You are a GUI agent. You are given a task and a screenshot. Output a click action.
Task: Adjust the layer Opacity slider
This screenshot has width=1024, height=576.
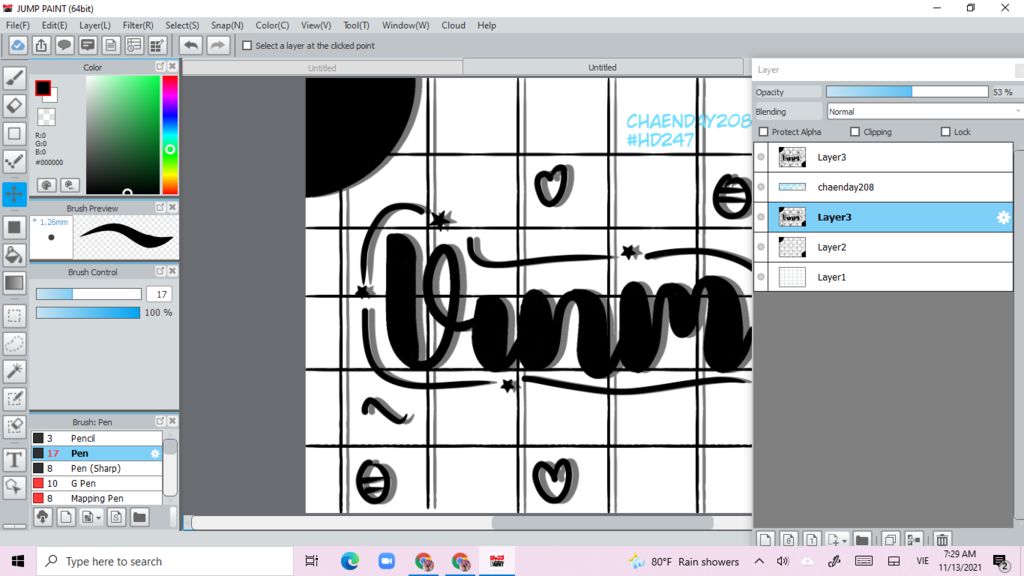click(x=906, y=92)
